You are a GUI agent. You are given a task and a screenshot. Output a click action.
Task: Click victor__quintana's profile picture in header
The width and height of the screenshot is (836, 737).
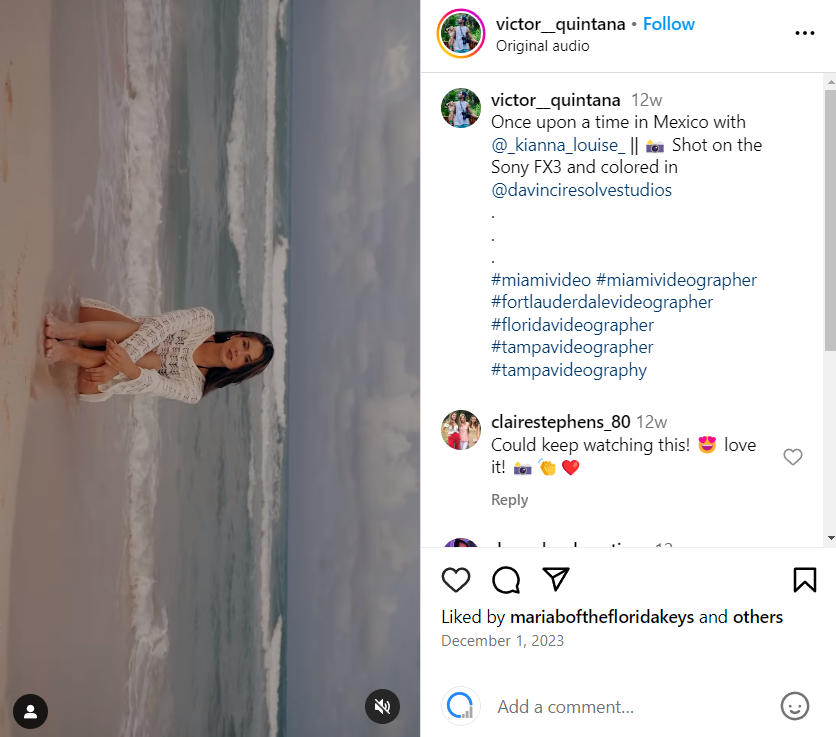point(461,33)
